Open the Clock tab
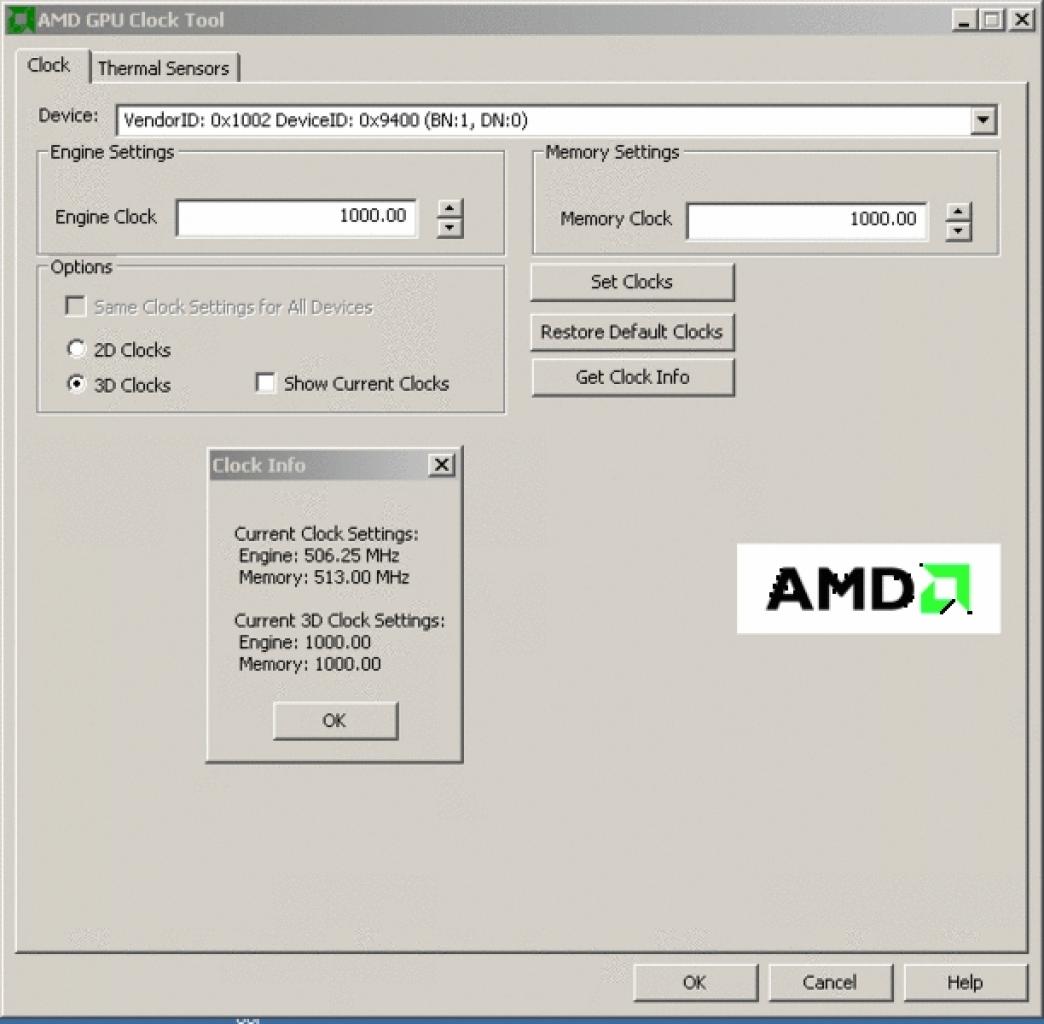The height and width of the screenshot is (1024, 1044). [x=49, y=65]
